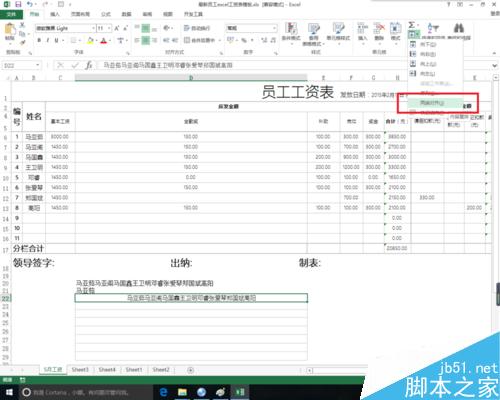
Task: Open font color arrow dropdown
Action: (x=110, y=40)
